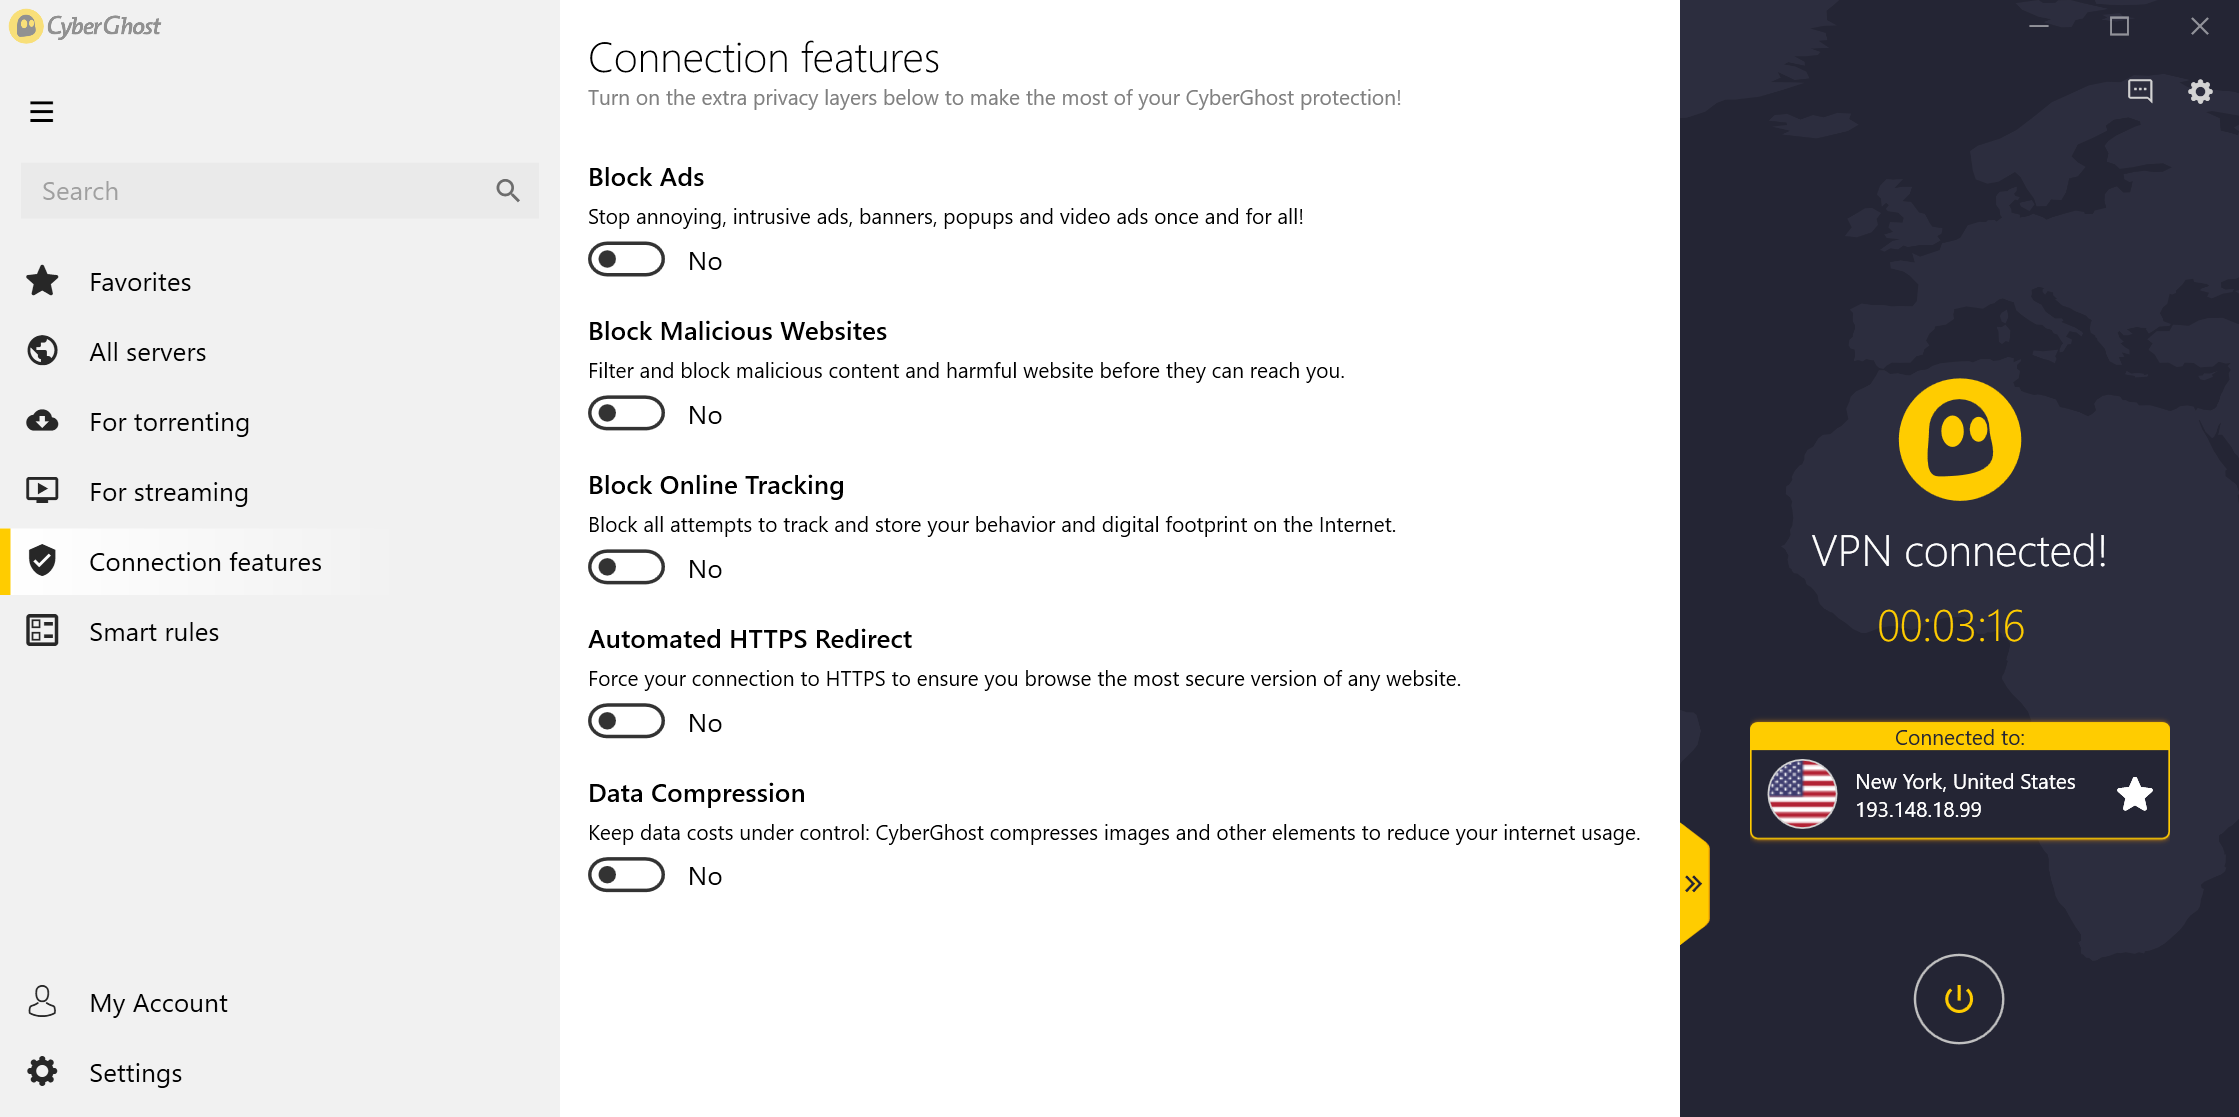Enable the Block Online Tracking toggle
The width and height of the screenshot is (2239, 1117).
pos(625,567)
